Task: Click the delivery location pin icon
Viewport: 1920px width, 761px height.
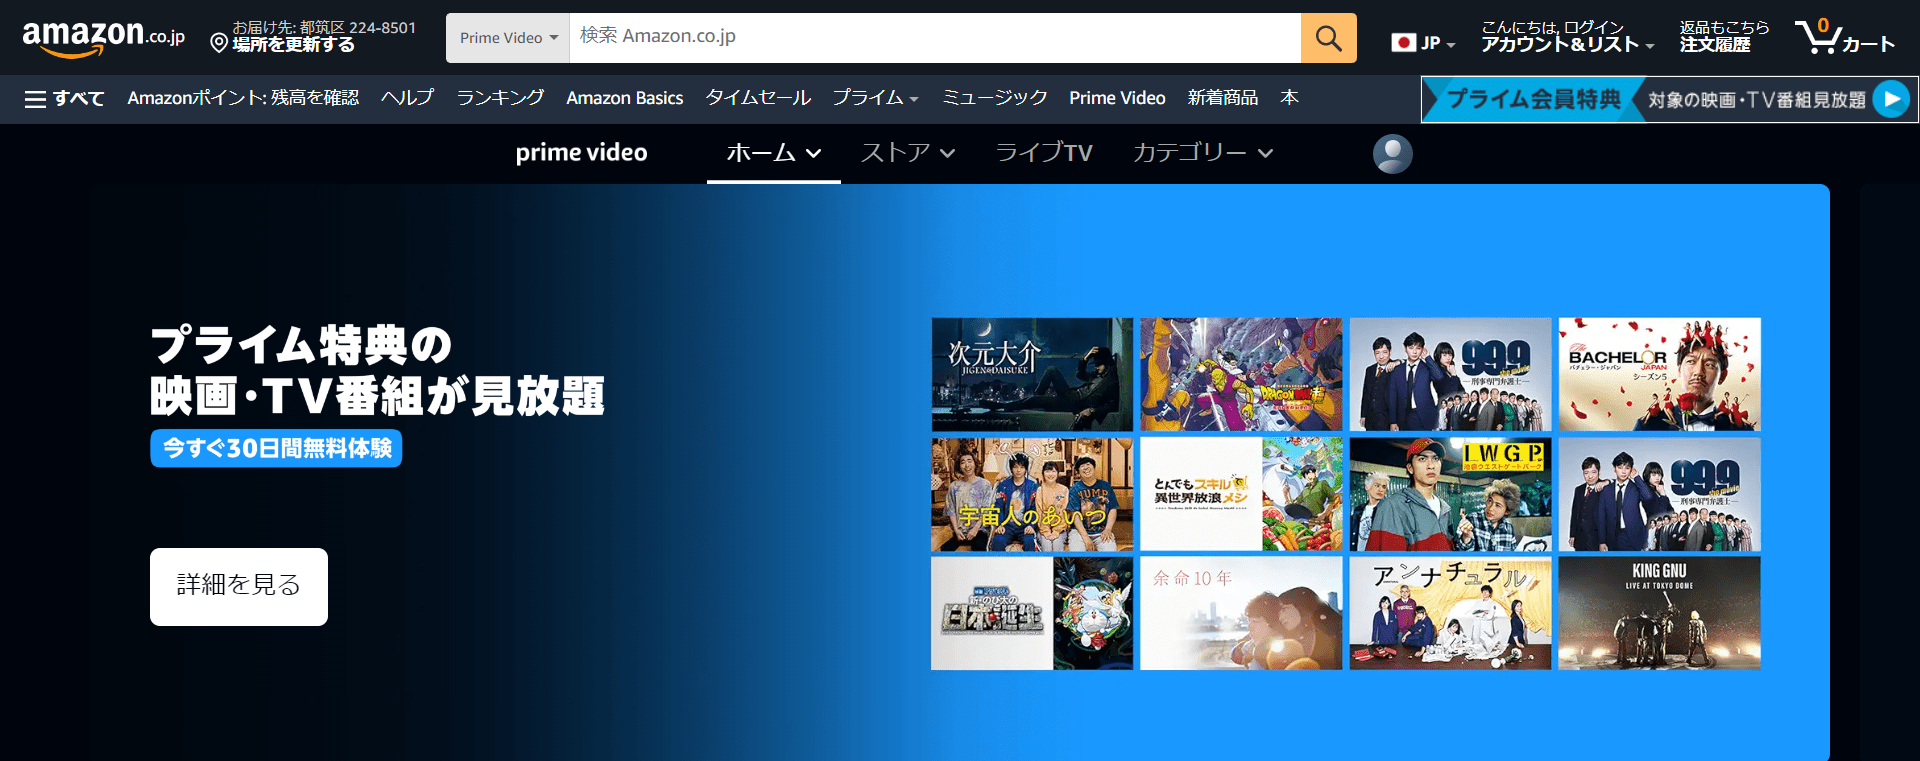Action: tap(219, 42)
